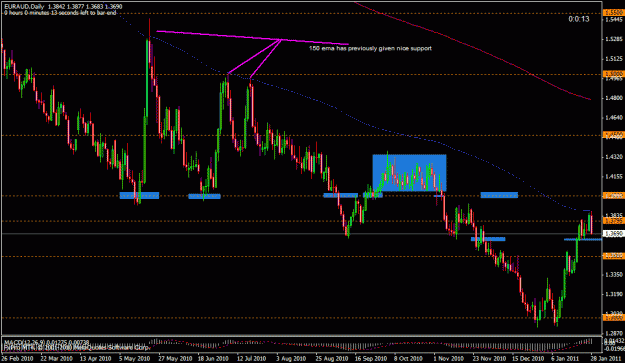Click the 1.4800 price axis label

(x=613, y=98)
